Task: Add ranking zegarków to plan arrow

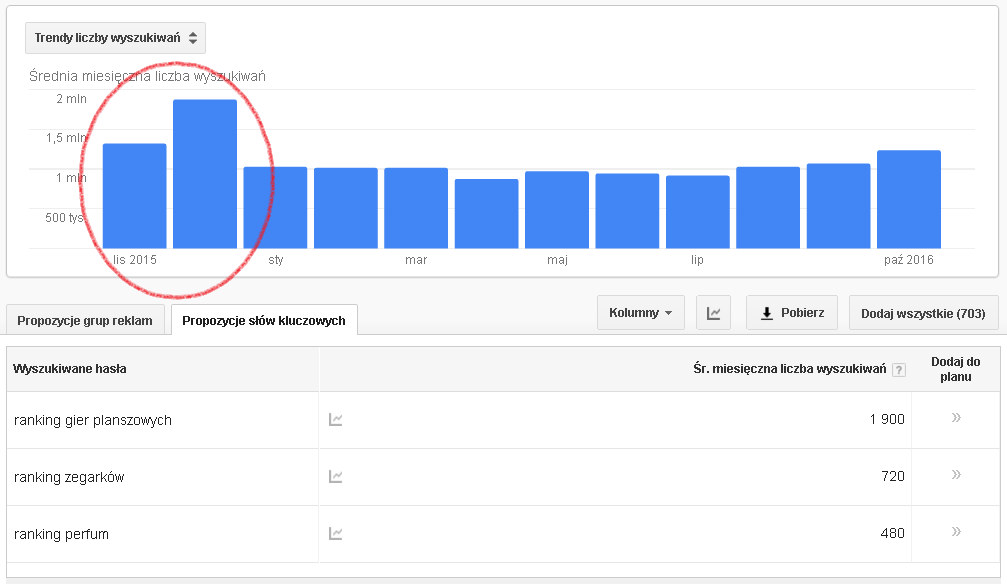Action: tap(956, 475)
